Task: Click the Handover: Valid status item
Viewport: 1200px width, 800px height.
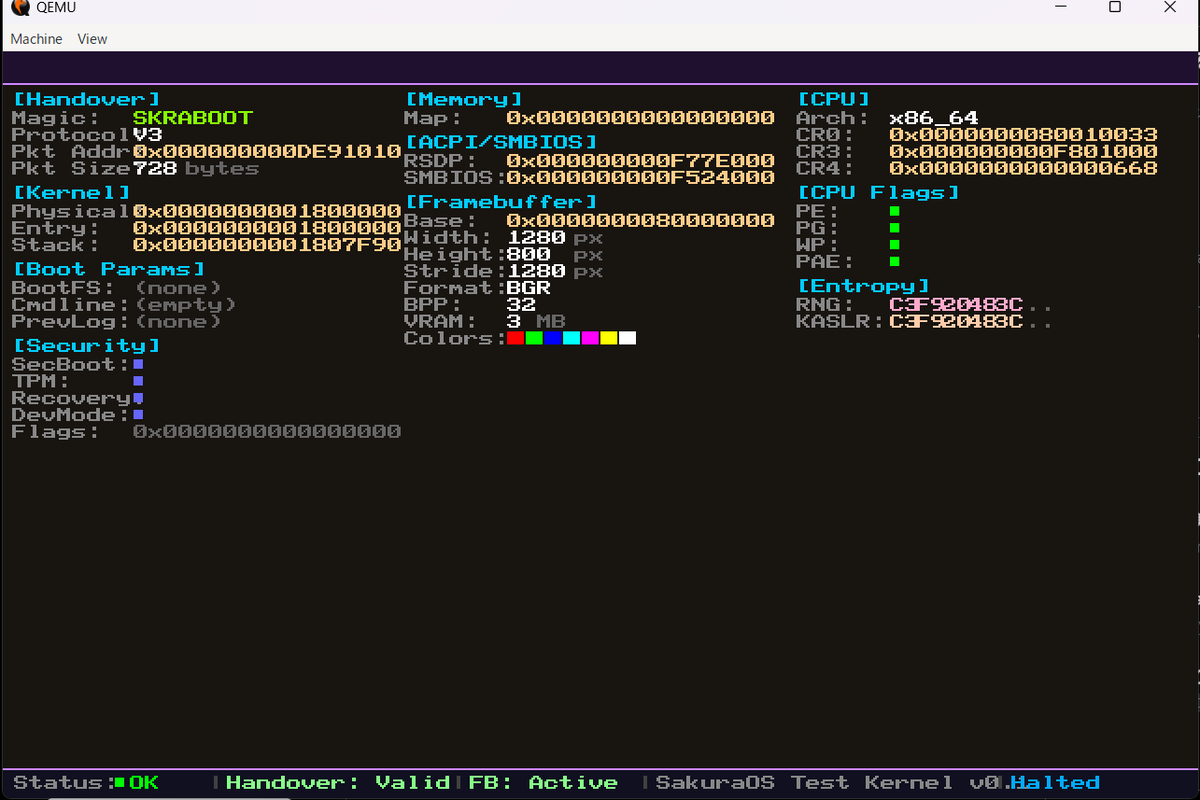Action: (x=340, y=782)
